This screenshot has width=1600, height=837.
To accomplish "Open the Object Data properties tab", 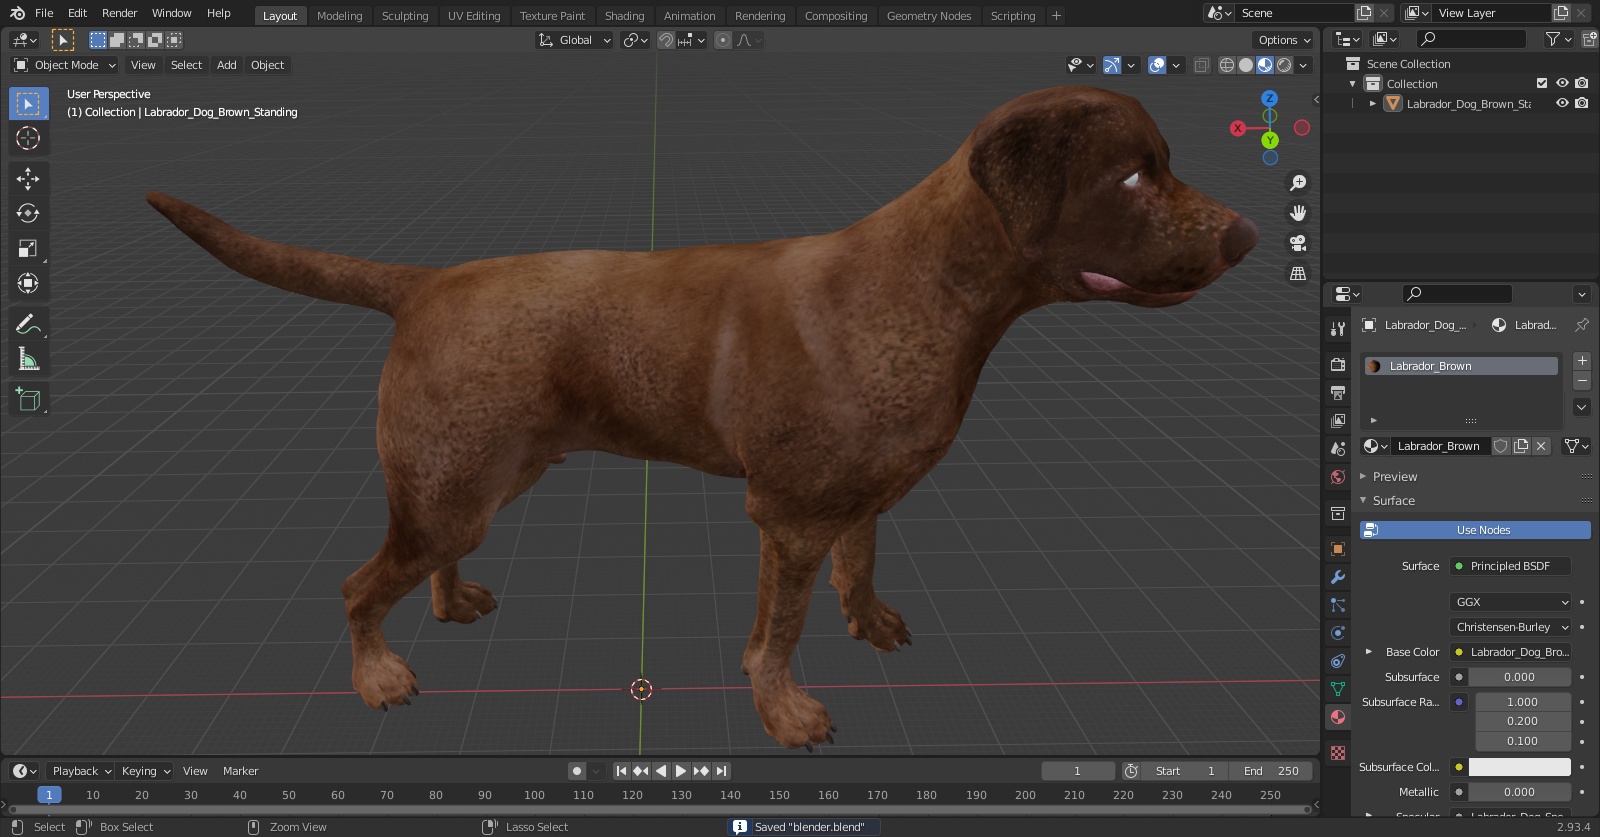I will pyautogui.click(x=1338, y=688).
